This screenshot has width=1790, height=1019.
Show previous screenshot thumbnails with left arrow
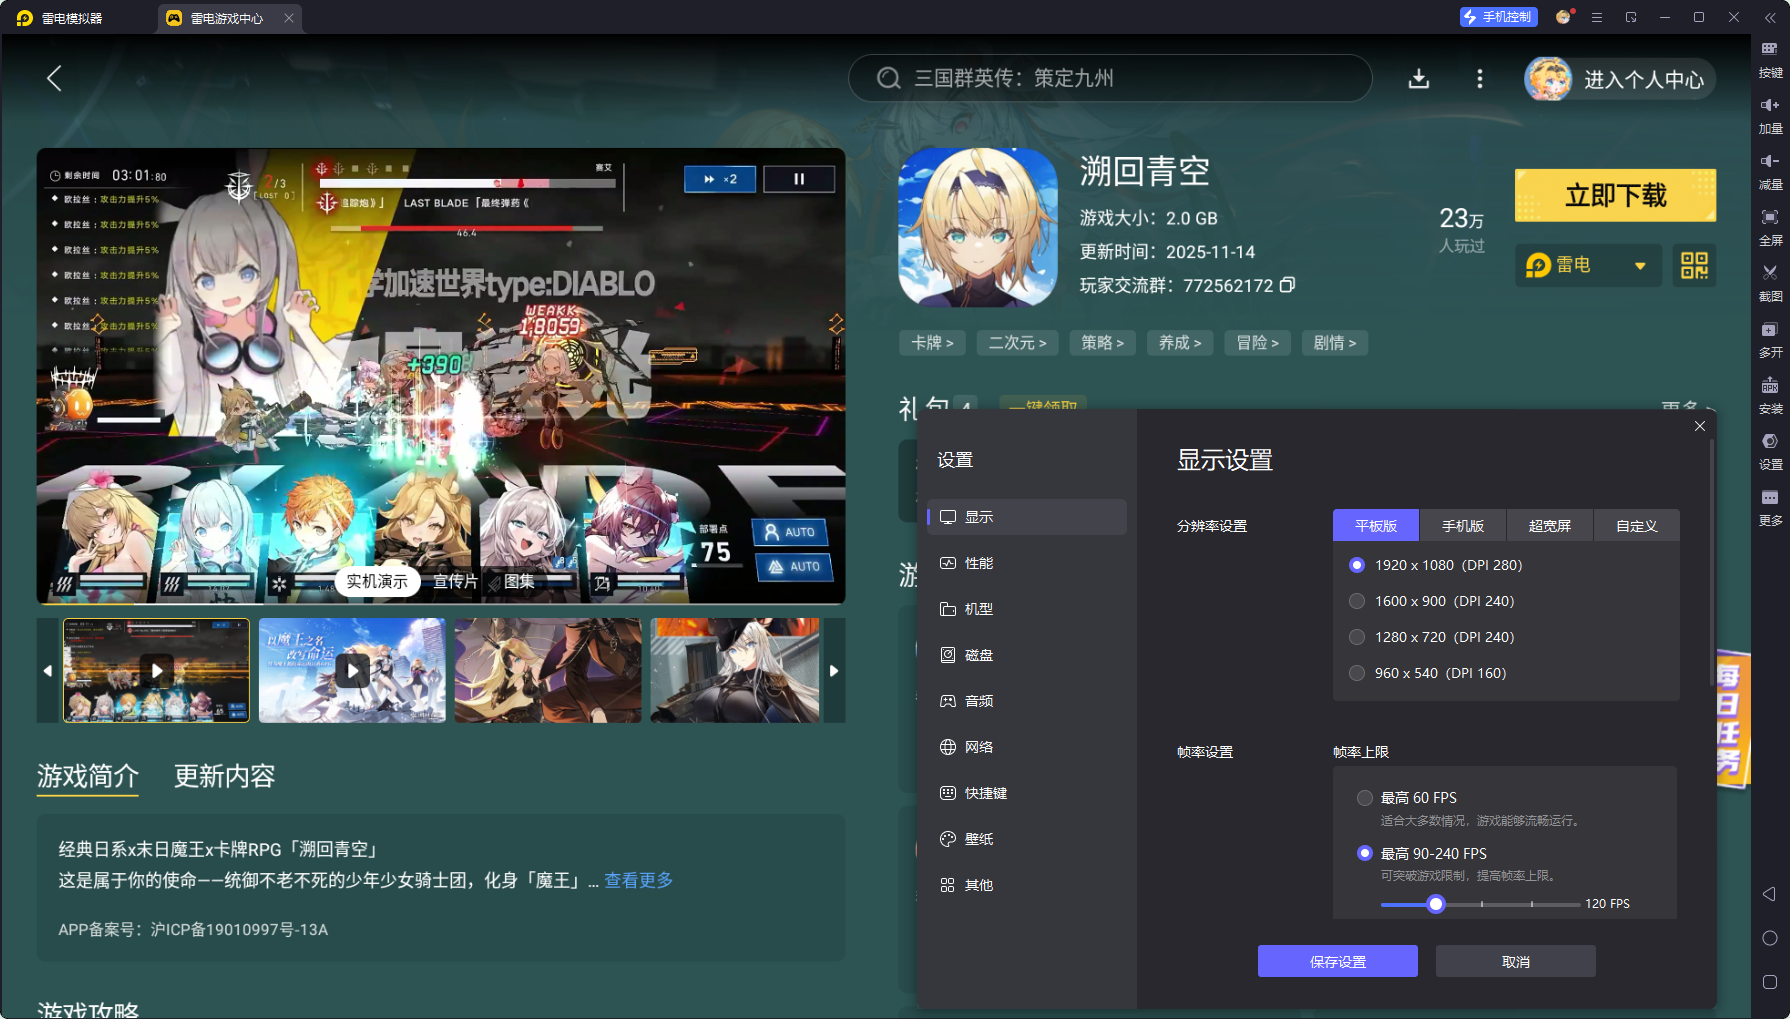pyautogui.click(x=48, y=670)
